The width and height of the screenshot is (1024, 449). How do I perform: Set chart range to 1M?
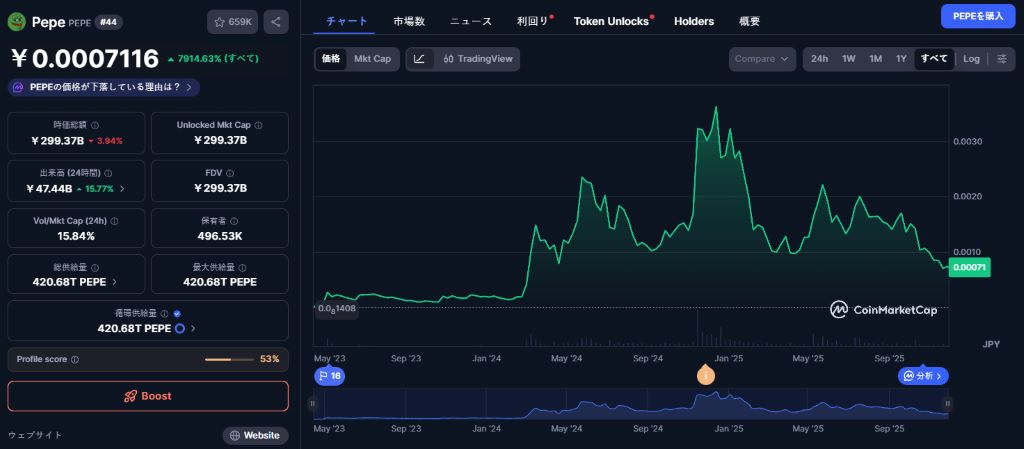pyautogui.click(x=875, y=59)
